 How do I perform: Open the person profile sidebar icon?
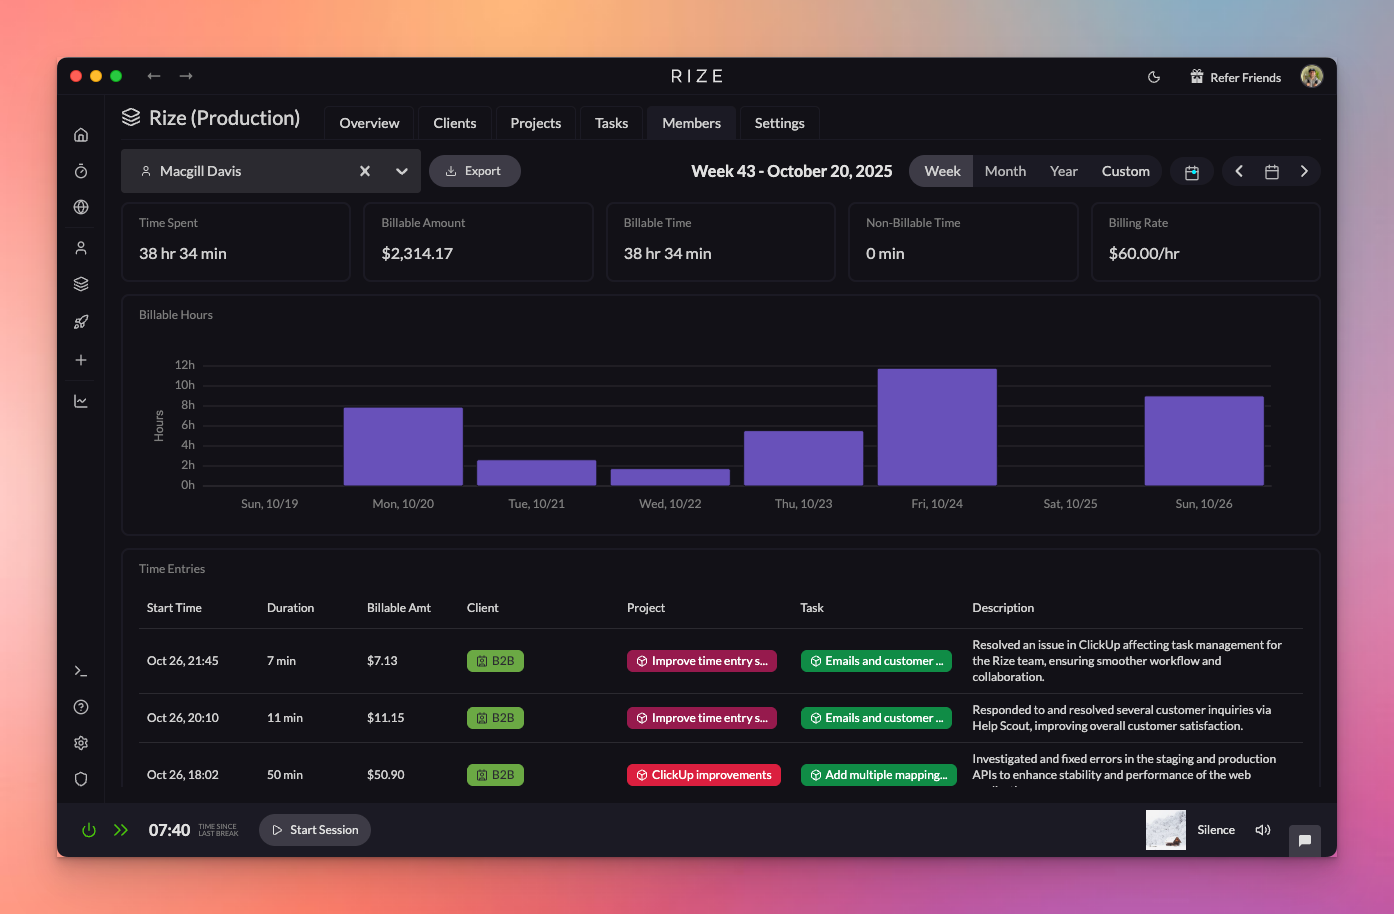[81, 247]
